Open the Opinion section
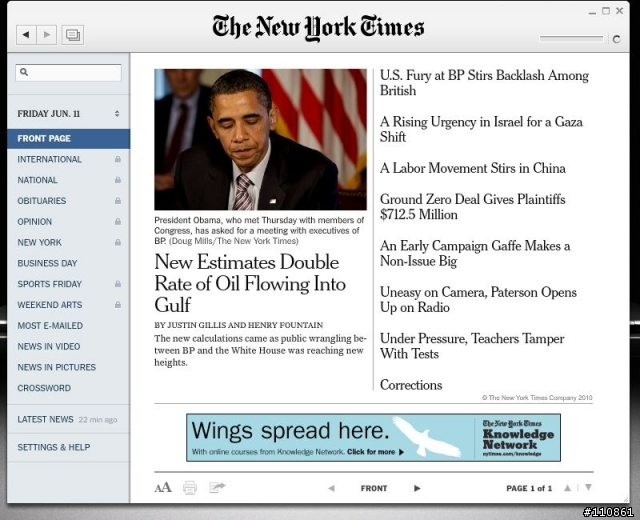The height and width of the screenshot is (520, 640). [68, 222]
